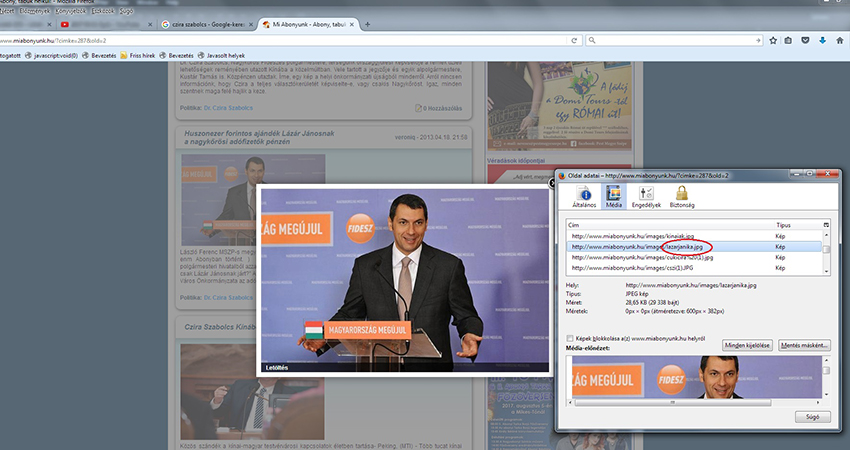Bookmark this page with the star icon
The width and height of the screenshot is (850, 450).
tap(773, 40)
